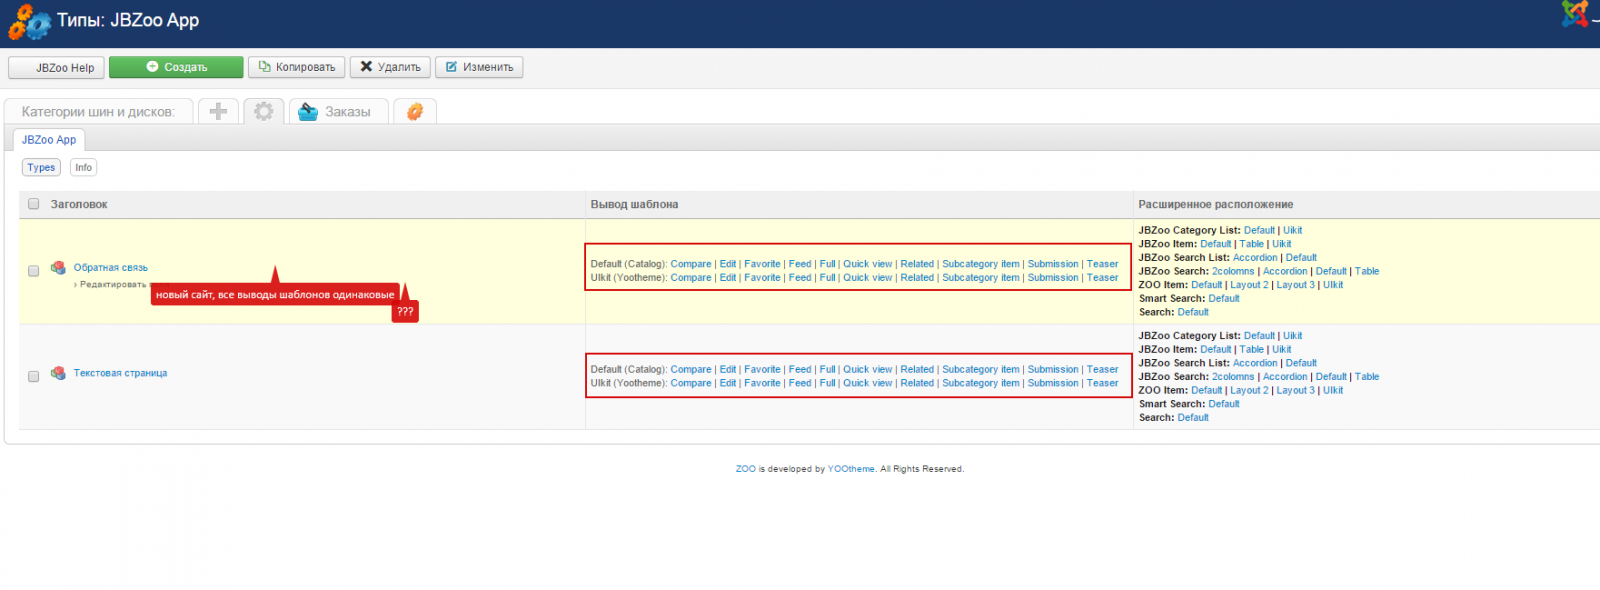1600x590 pixels.
Task: Click the Обратная связь type icon
Action: click(x=58, y=267)
